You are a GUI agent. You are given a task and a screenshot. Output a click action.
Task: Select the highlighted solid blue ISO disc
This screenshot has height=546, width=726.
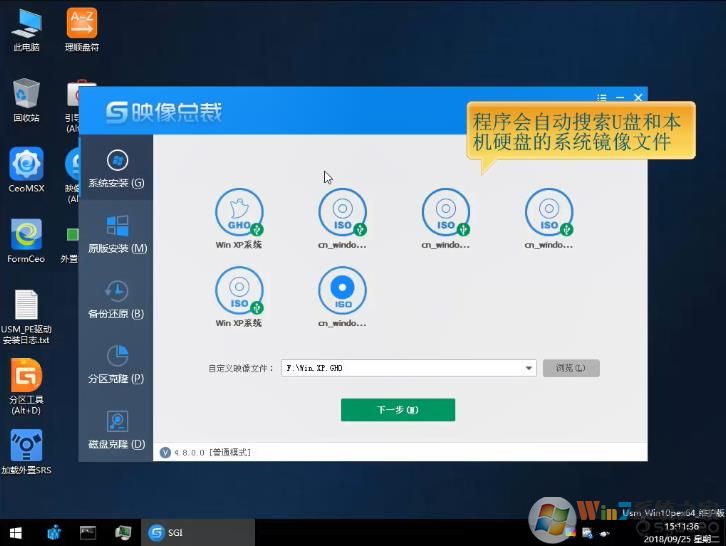tap(342, 291)
